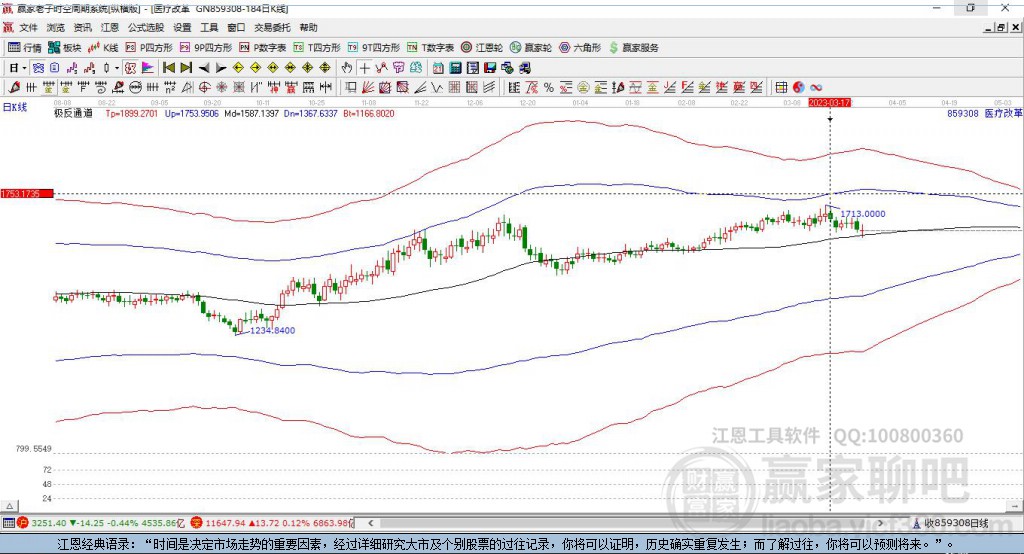Viewport: 1024px width, 554px height.
Task: Click the Shanghai index 3251.40 status
Action: 103,523
